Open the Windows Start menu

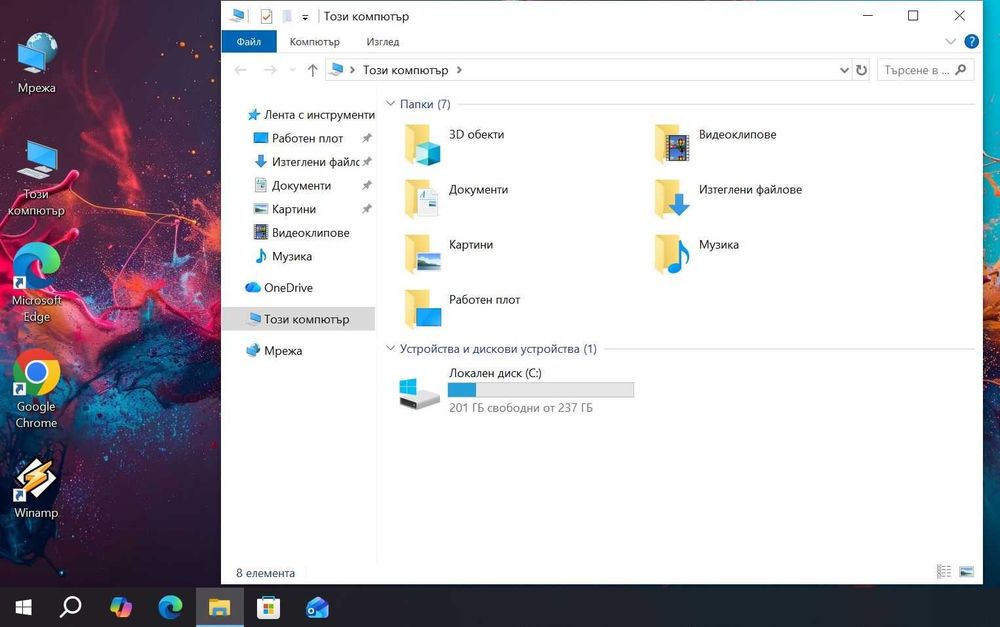tap(24, 607)
